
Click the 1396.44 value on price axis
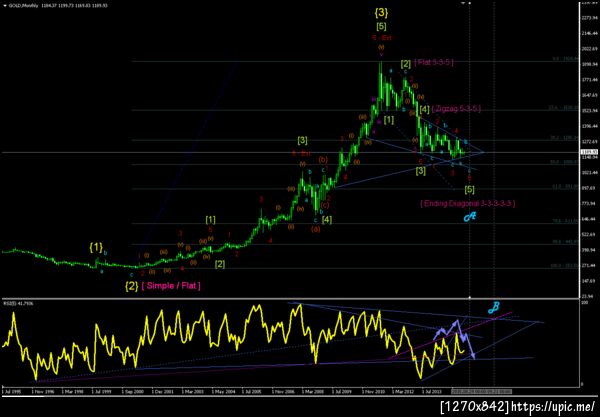coord(590,126)
